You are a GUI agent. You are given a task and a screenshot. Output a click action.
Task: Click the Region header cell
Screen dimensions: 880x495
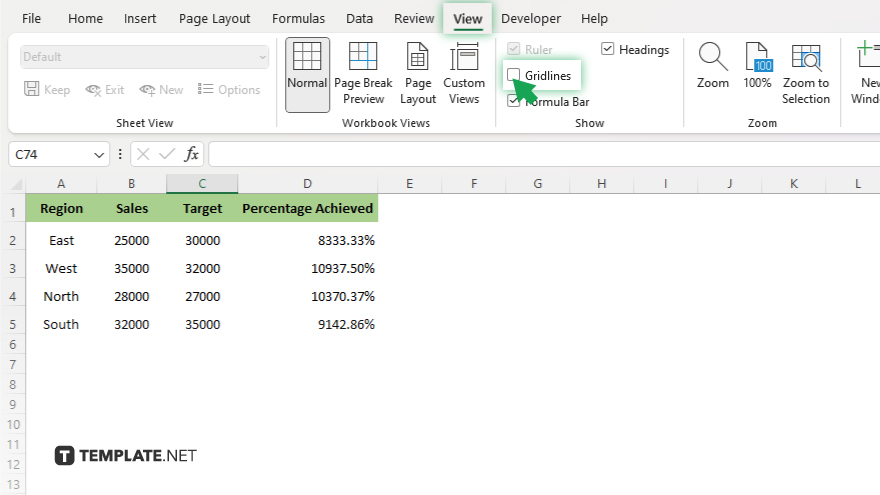pos(61,208)
